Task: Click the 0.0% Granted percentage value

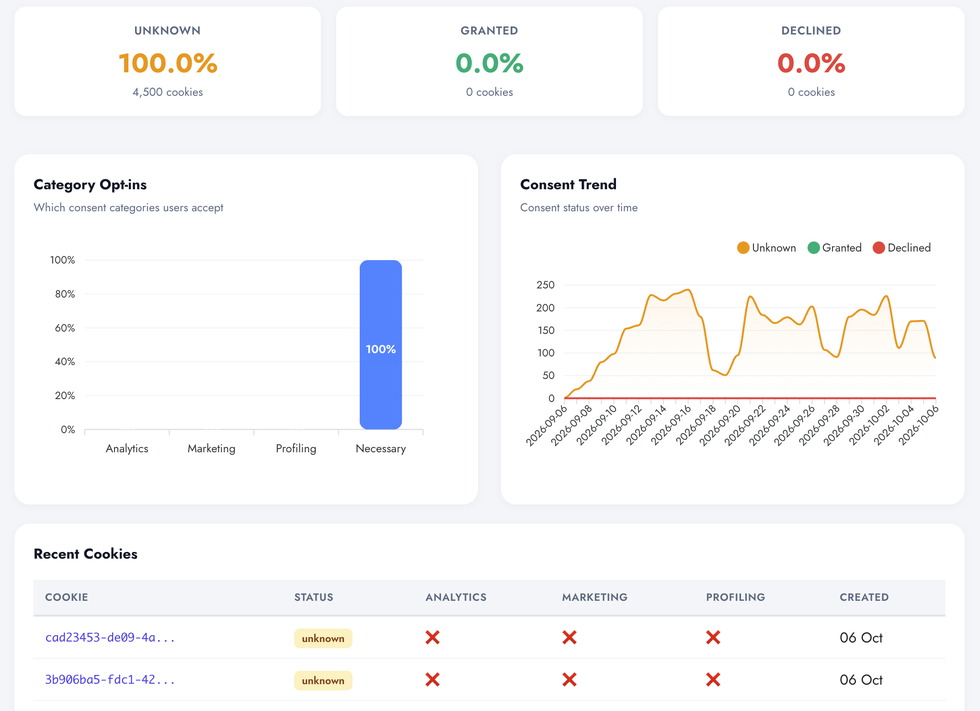Action: tap(489, 63)
